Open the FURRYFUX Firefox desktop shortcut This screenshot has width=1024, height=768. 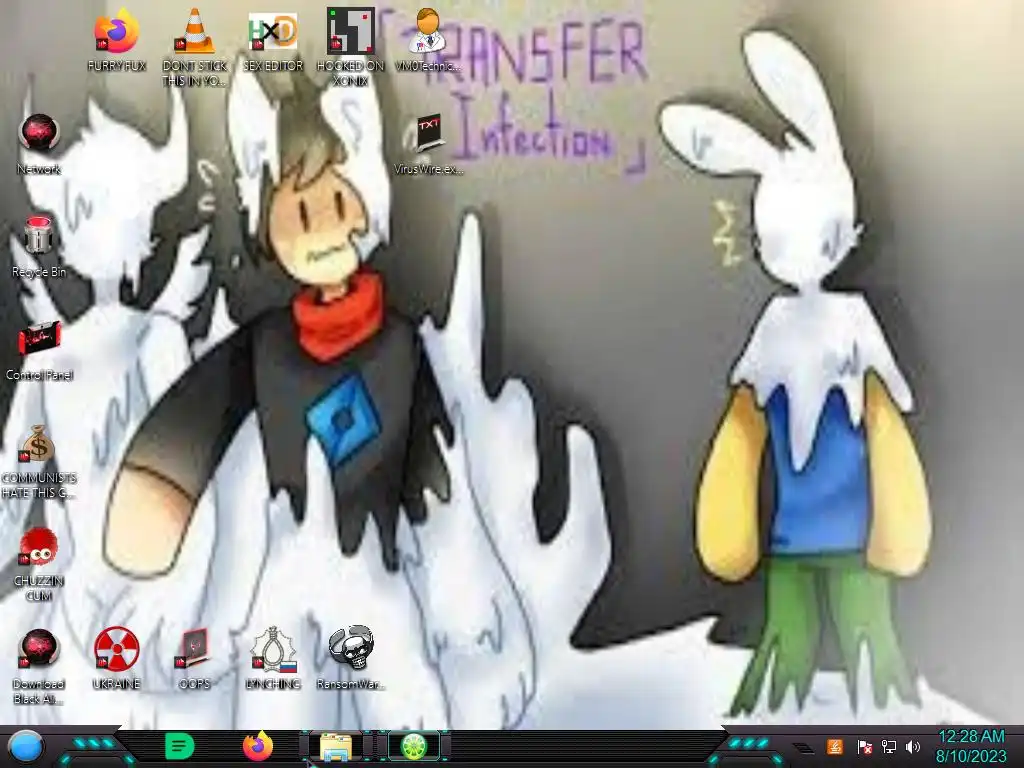click(x=117, y=40)
